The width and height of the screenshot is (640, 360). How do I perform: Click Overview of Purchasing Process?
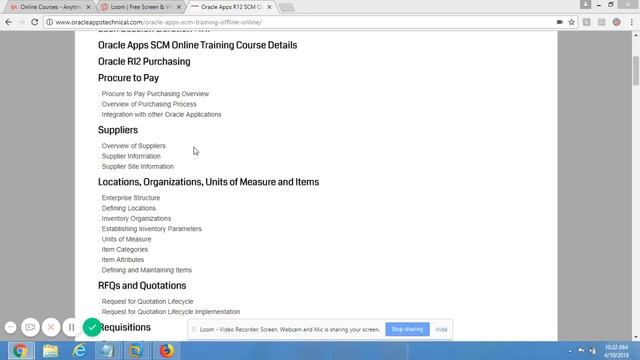(149, 104)
